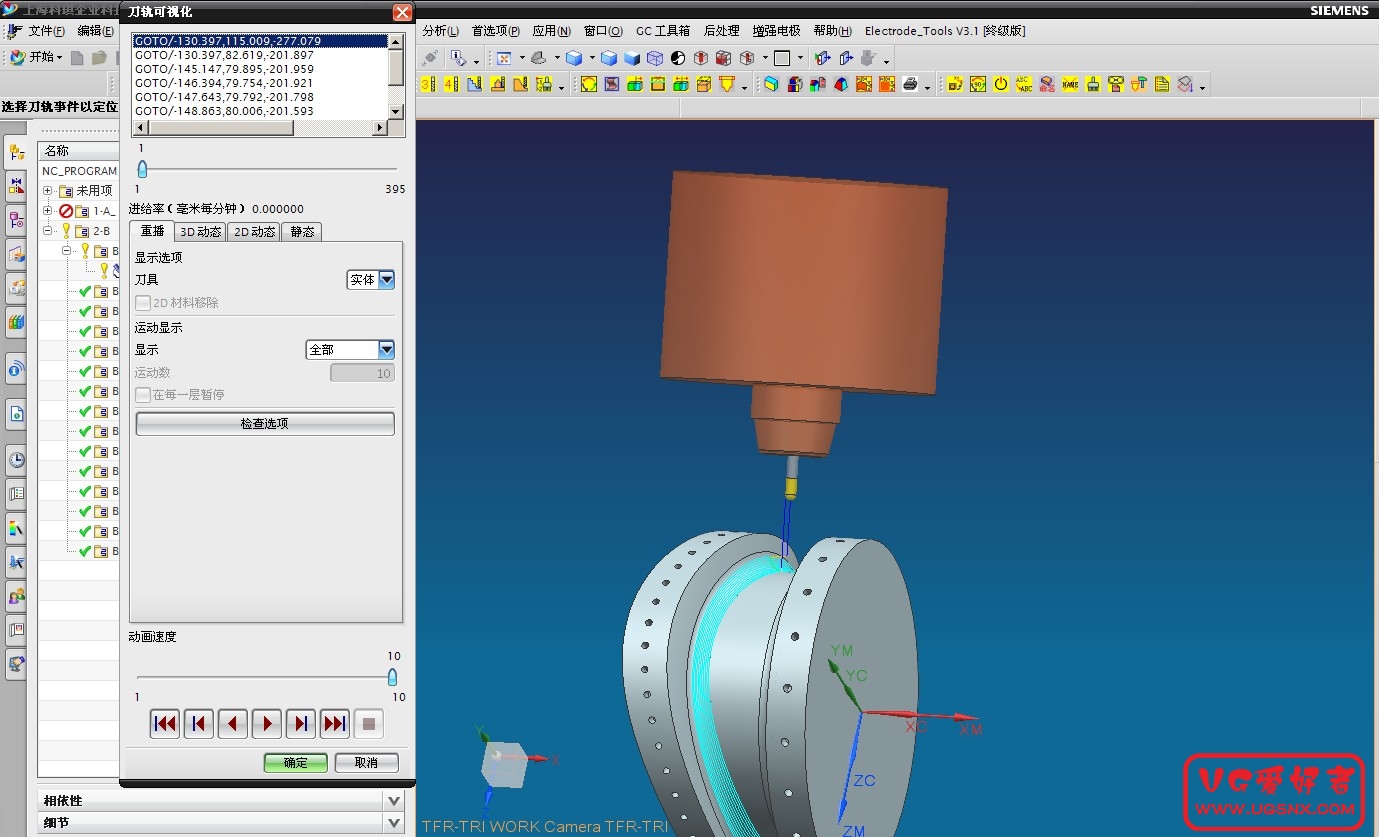This screenshot has height=837, width=1379.
Task: Toggle the 2D material removal checkbox
Action: click(x=143, y=303)
